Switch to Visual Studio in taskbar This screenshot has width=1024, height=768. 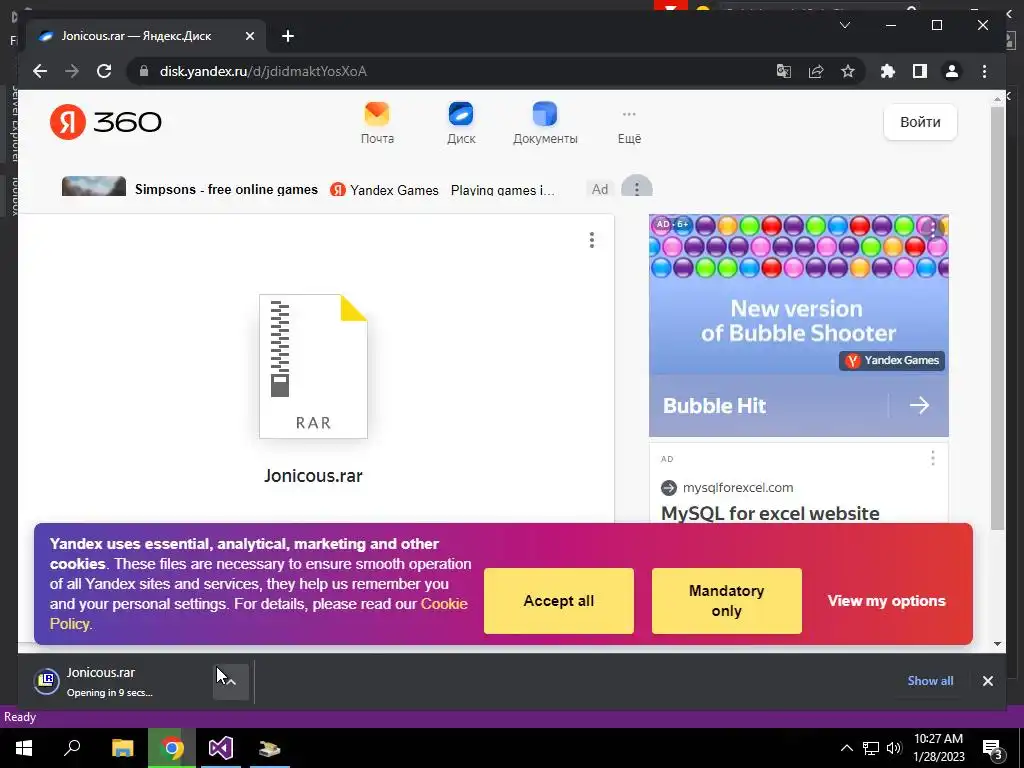pos(221,748)
